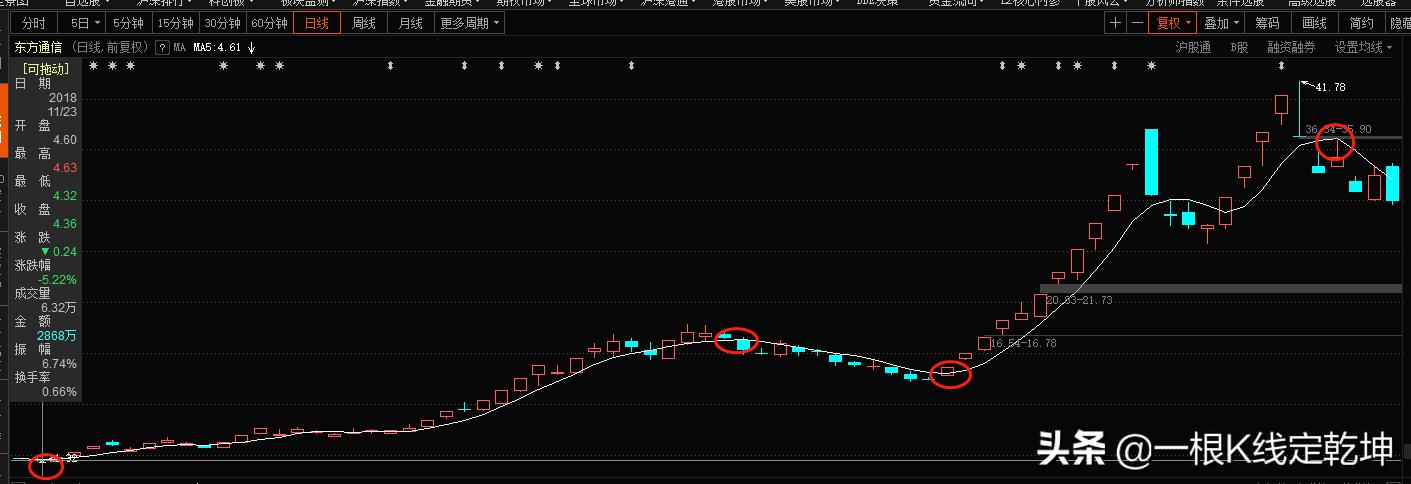Activate the 画线 drawing tools
Viewport: 1411px width, 484px height.
1314,23
